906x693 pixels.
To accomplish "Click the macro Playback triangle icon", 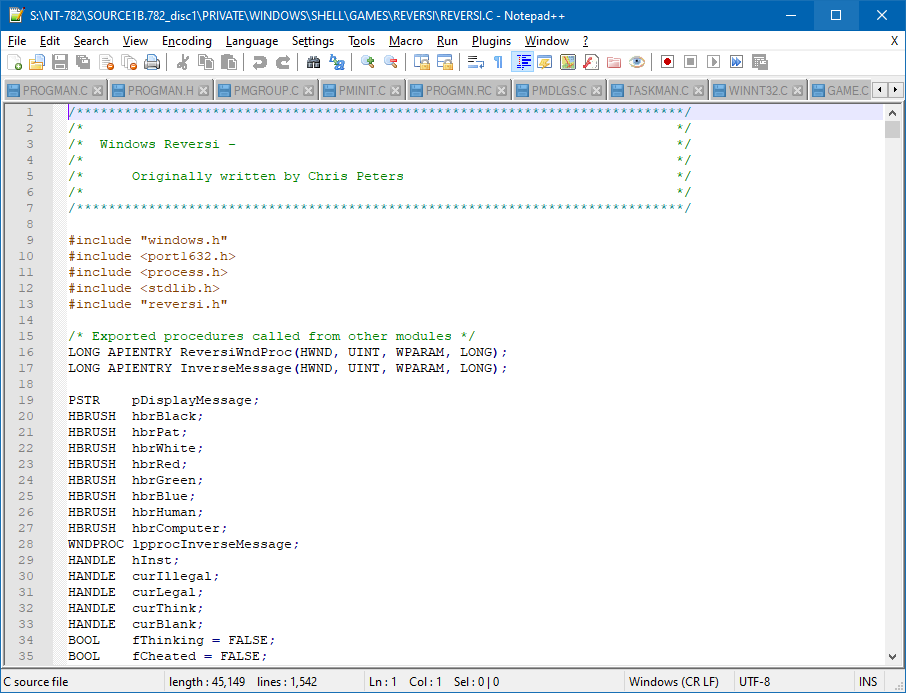I will 714,62.
